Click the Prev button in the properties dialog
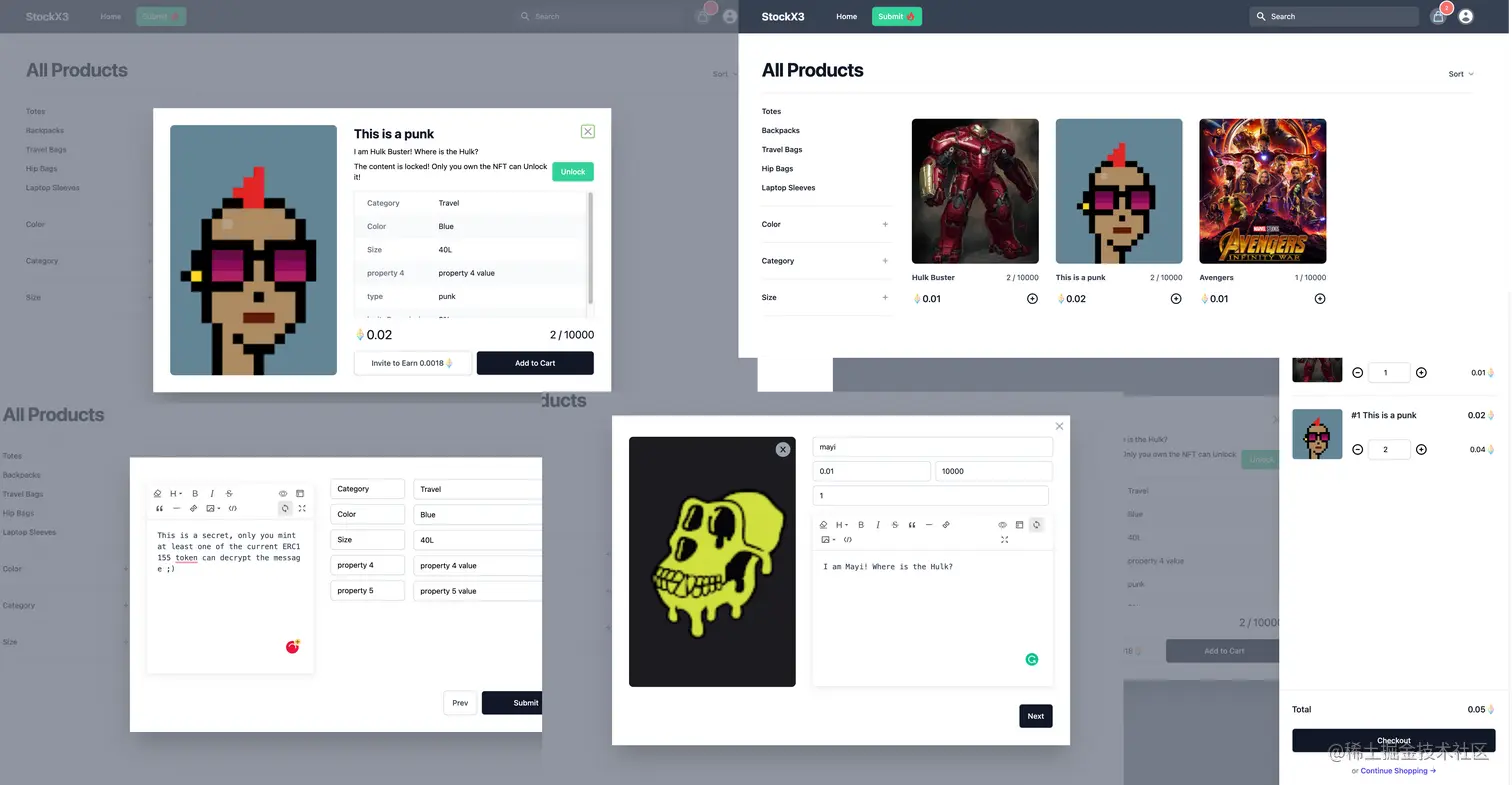 coord(460,703)
